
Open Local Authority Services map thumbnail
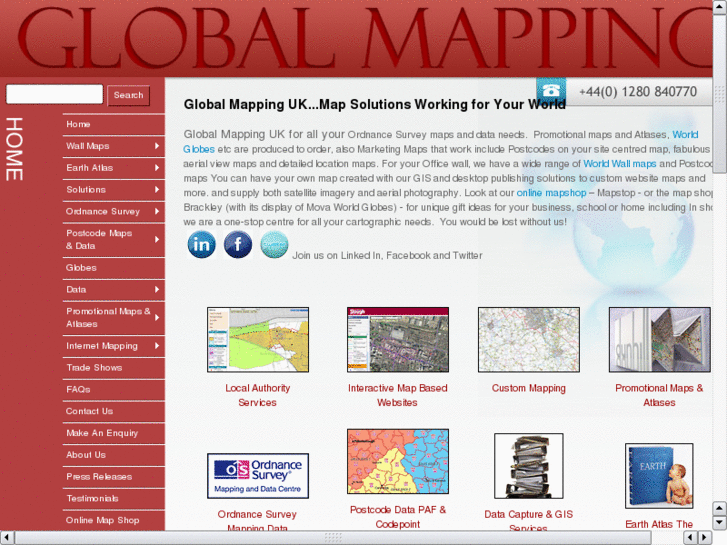click(x=258, y=340)
